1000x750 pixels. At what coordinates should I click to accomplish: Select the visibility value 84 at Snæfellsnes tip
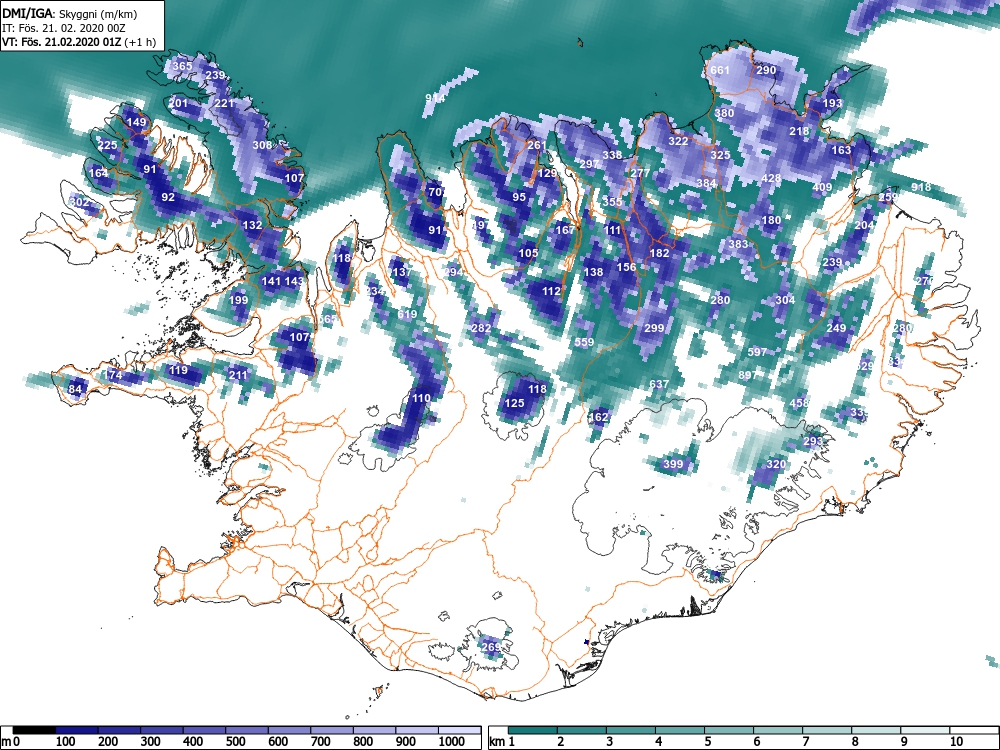(x=75, y=390)
